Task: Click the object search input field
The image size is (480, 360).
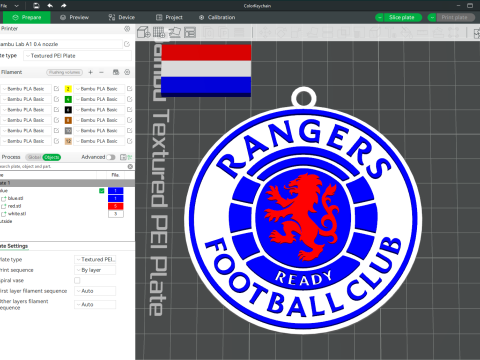Action: point(63,166)
